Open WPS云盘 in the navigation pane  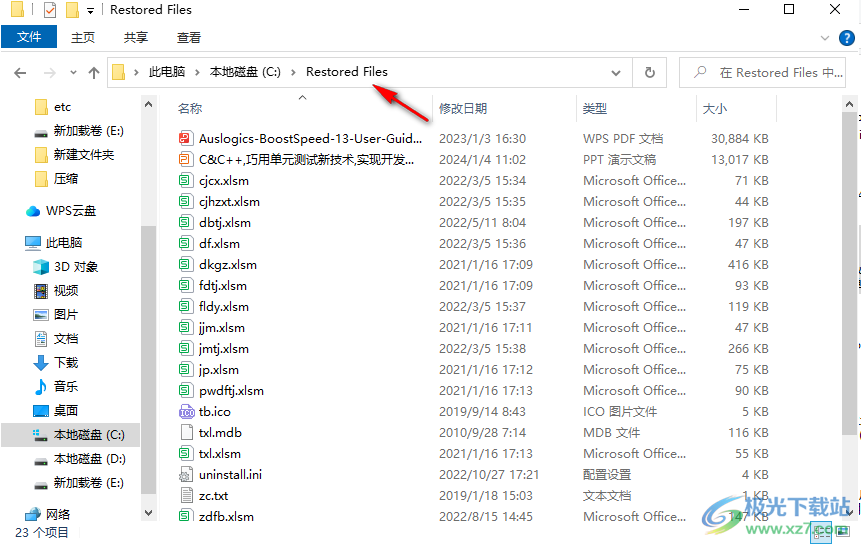click(70, 211)
